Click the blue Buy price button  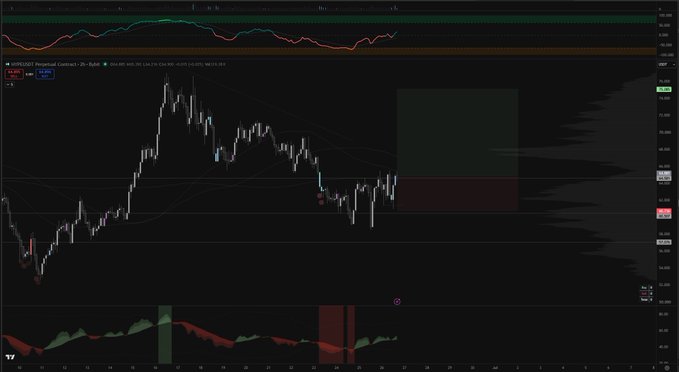(x=45, y=74)
